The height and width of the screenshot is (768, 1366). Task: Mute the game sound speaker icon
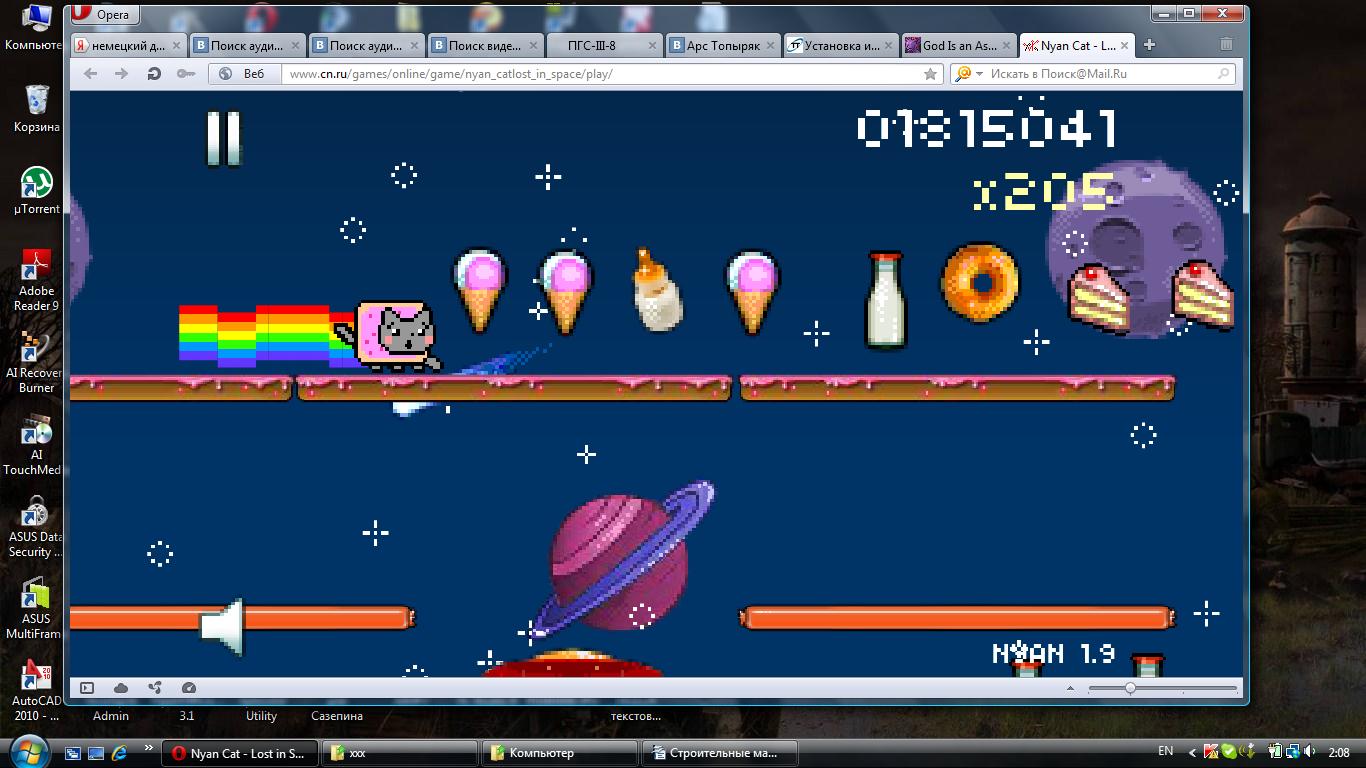[222, 628]
